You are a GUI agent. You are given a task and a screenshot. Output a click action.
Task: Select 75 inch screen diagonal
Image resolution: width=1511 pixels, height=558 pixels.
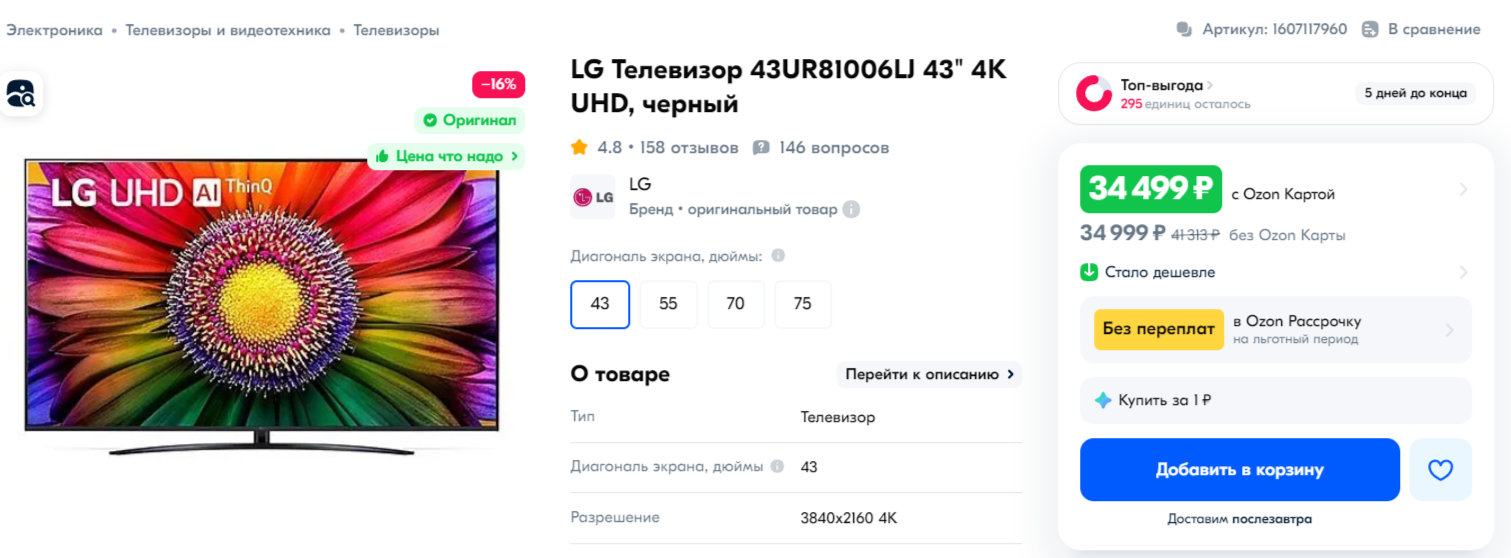803,304
